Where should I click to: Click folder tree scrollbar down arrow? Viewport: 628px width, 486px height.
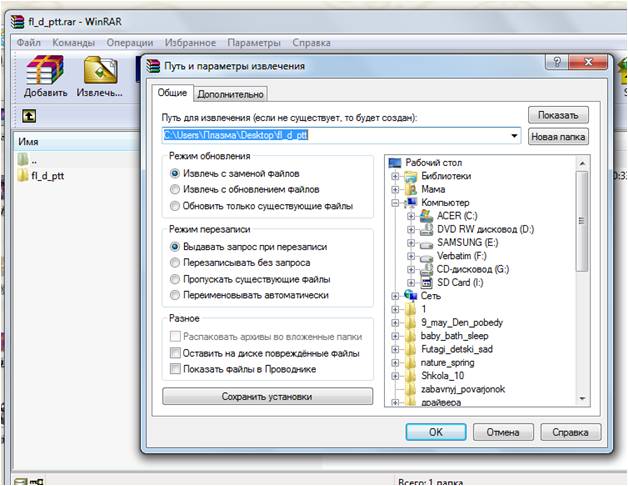582,399
